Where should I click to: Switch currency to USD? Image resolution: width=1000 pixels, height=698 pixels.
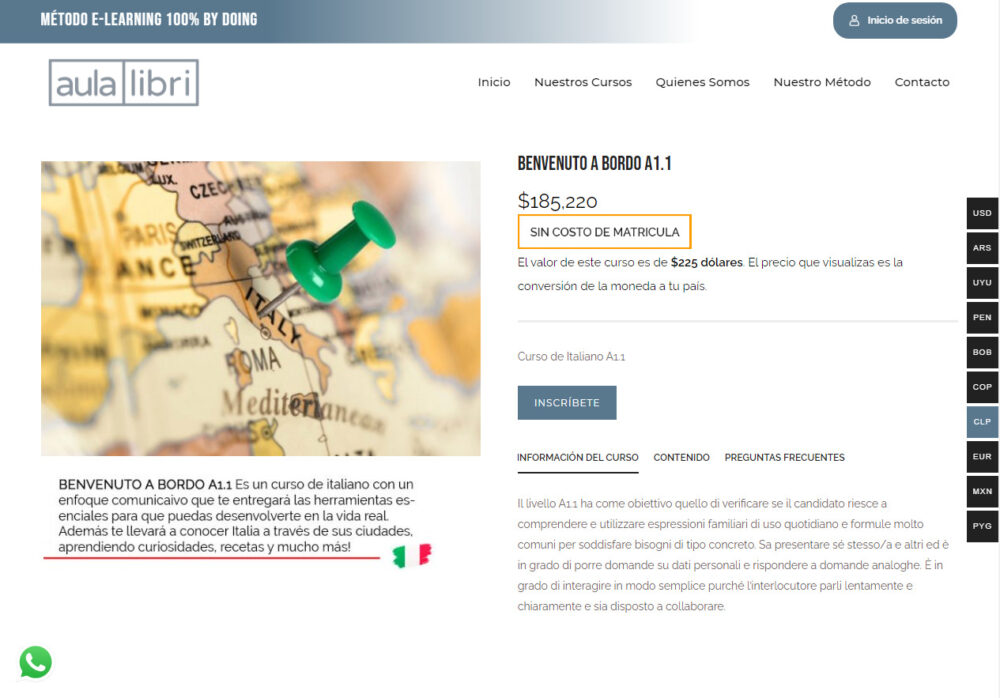[982, 213]
